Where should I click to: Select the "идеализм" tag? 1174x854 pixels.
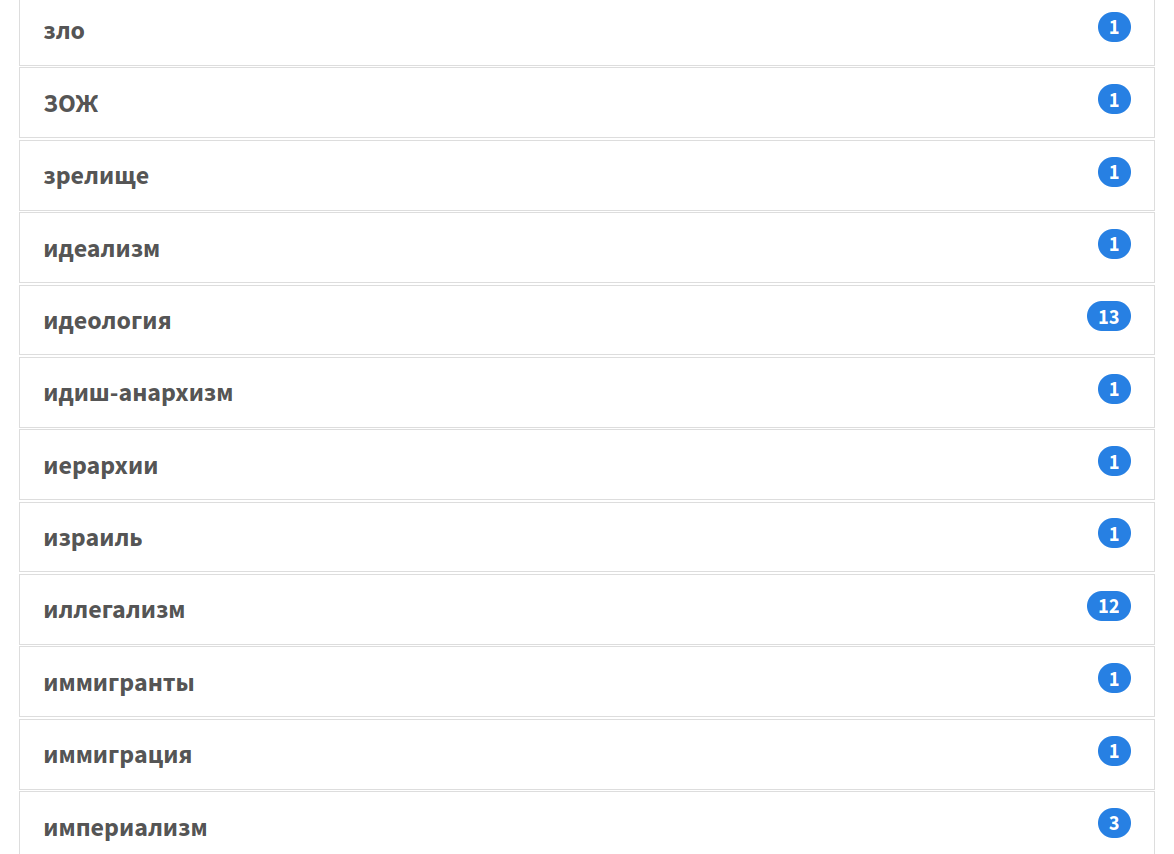[101, 249]
